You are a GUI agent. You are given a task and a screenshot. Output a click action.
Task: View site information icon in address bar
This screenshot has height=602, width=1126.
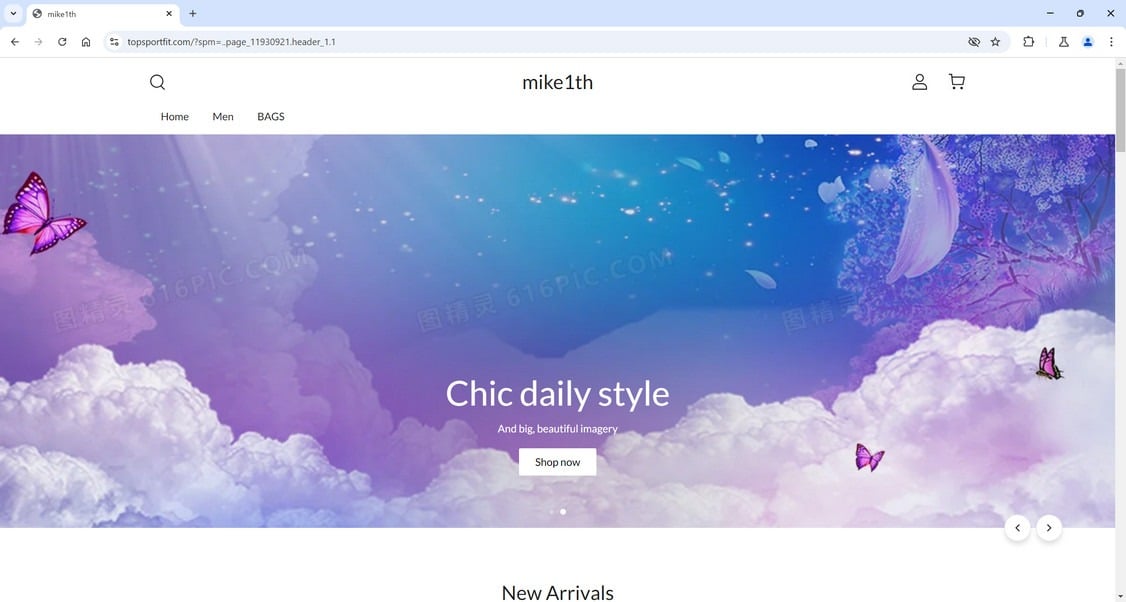tap(113, 42)
